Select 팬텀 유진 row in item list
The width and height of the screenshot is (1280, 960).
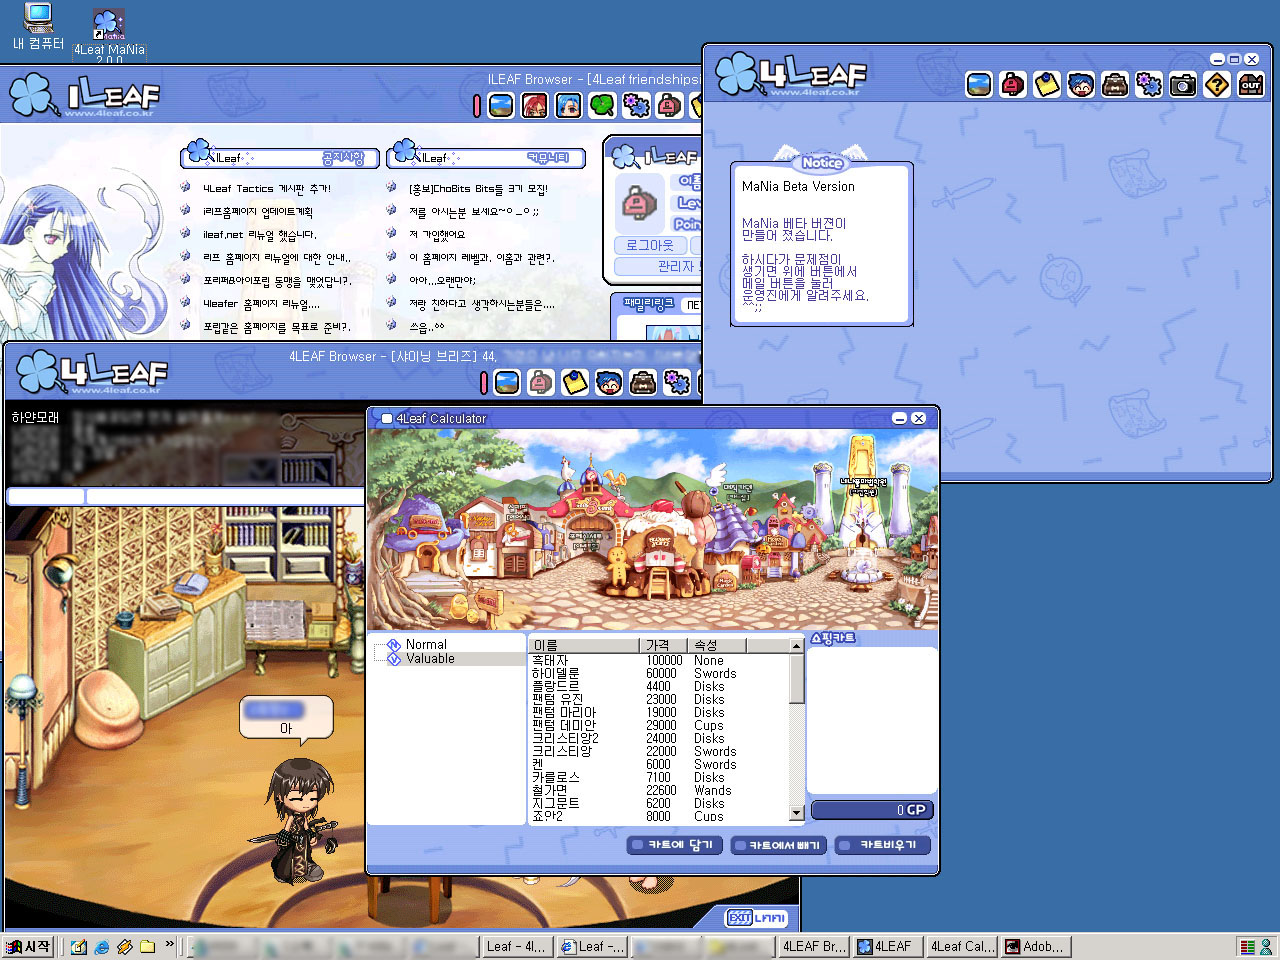coord(659,700)
